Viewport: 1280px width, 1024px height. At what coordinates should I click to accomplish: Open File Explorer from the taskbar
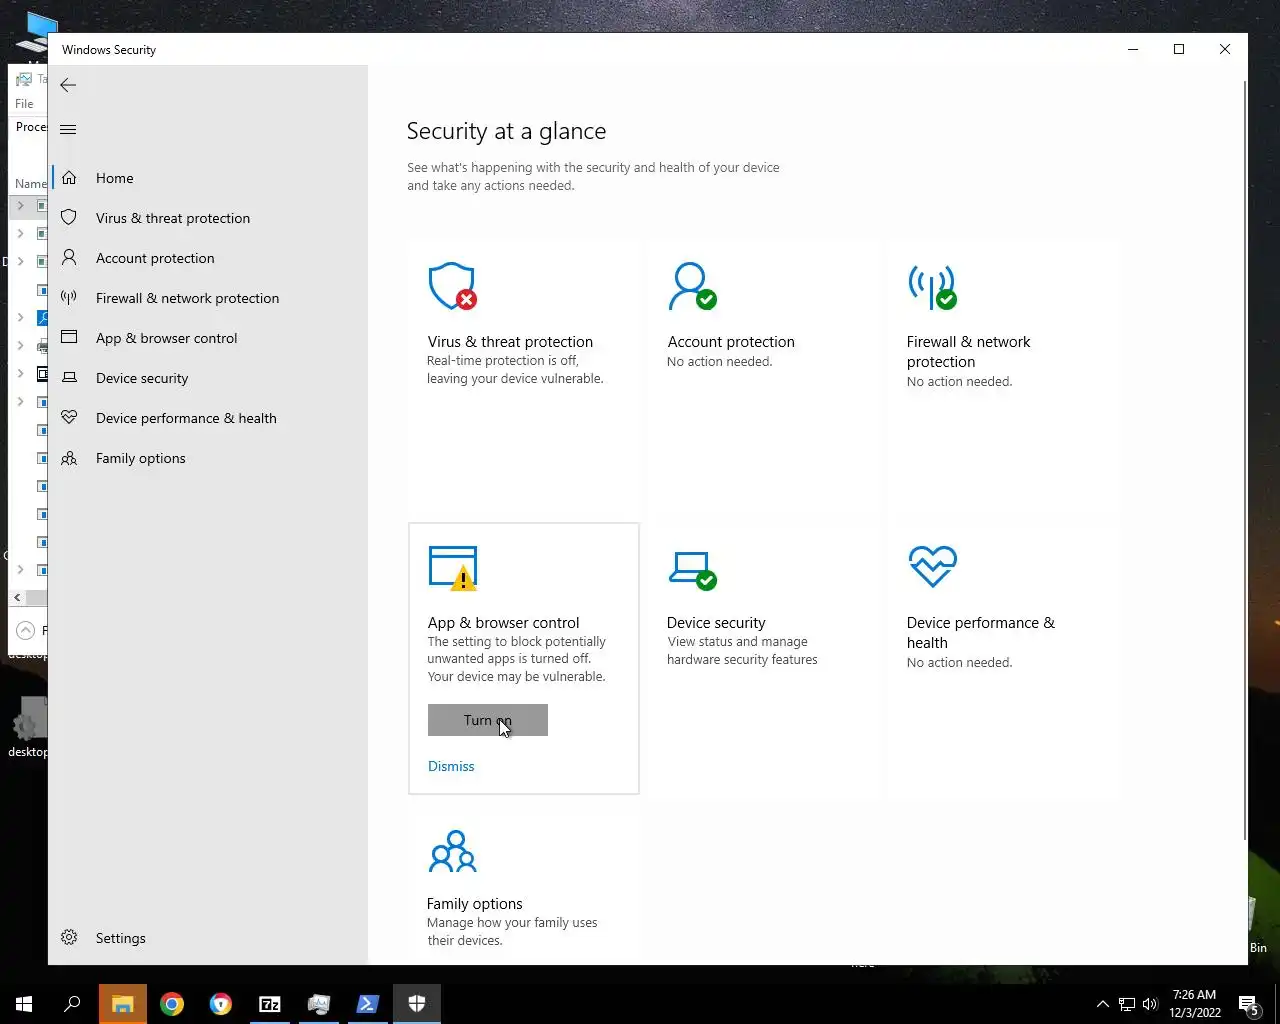[x=123, y=1004]
